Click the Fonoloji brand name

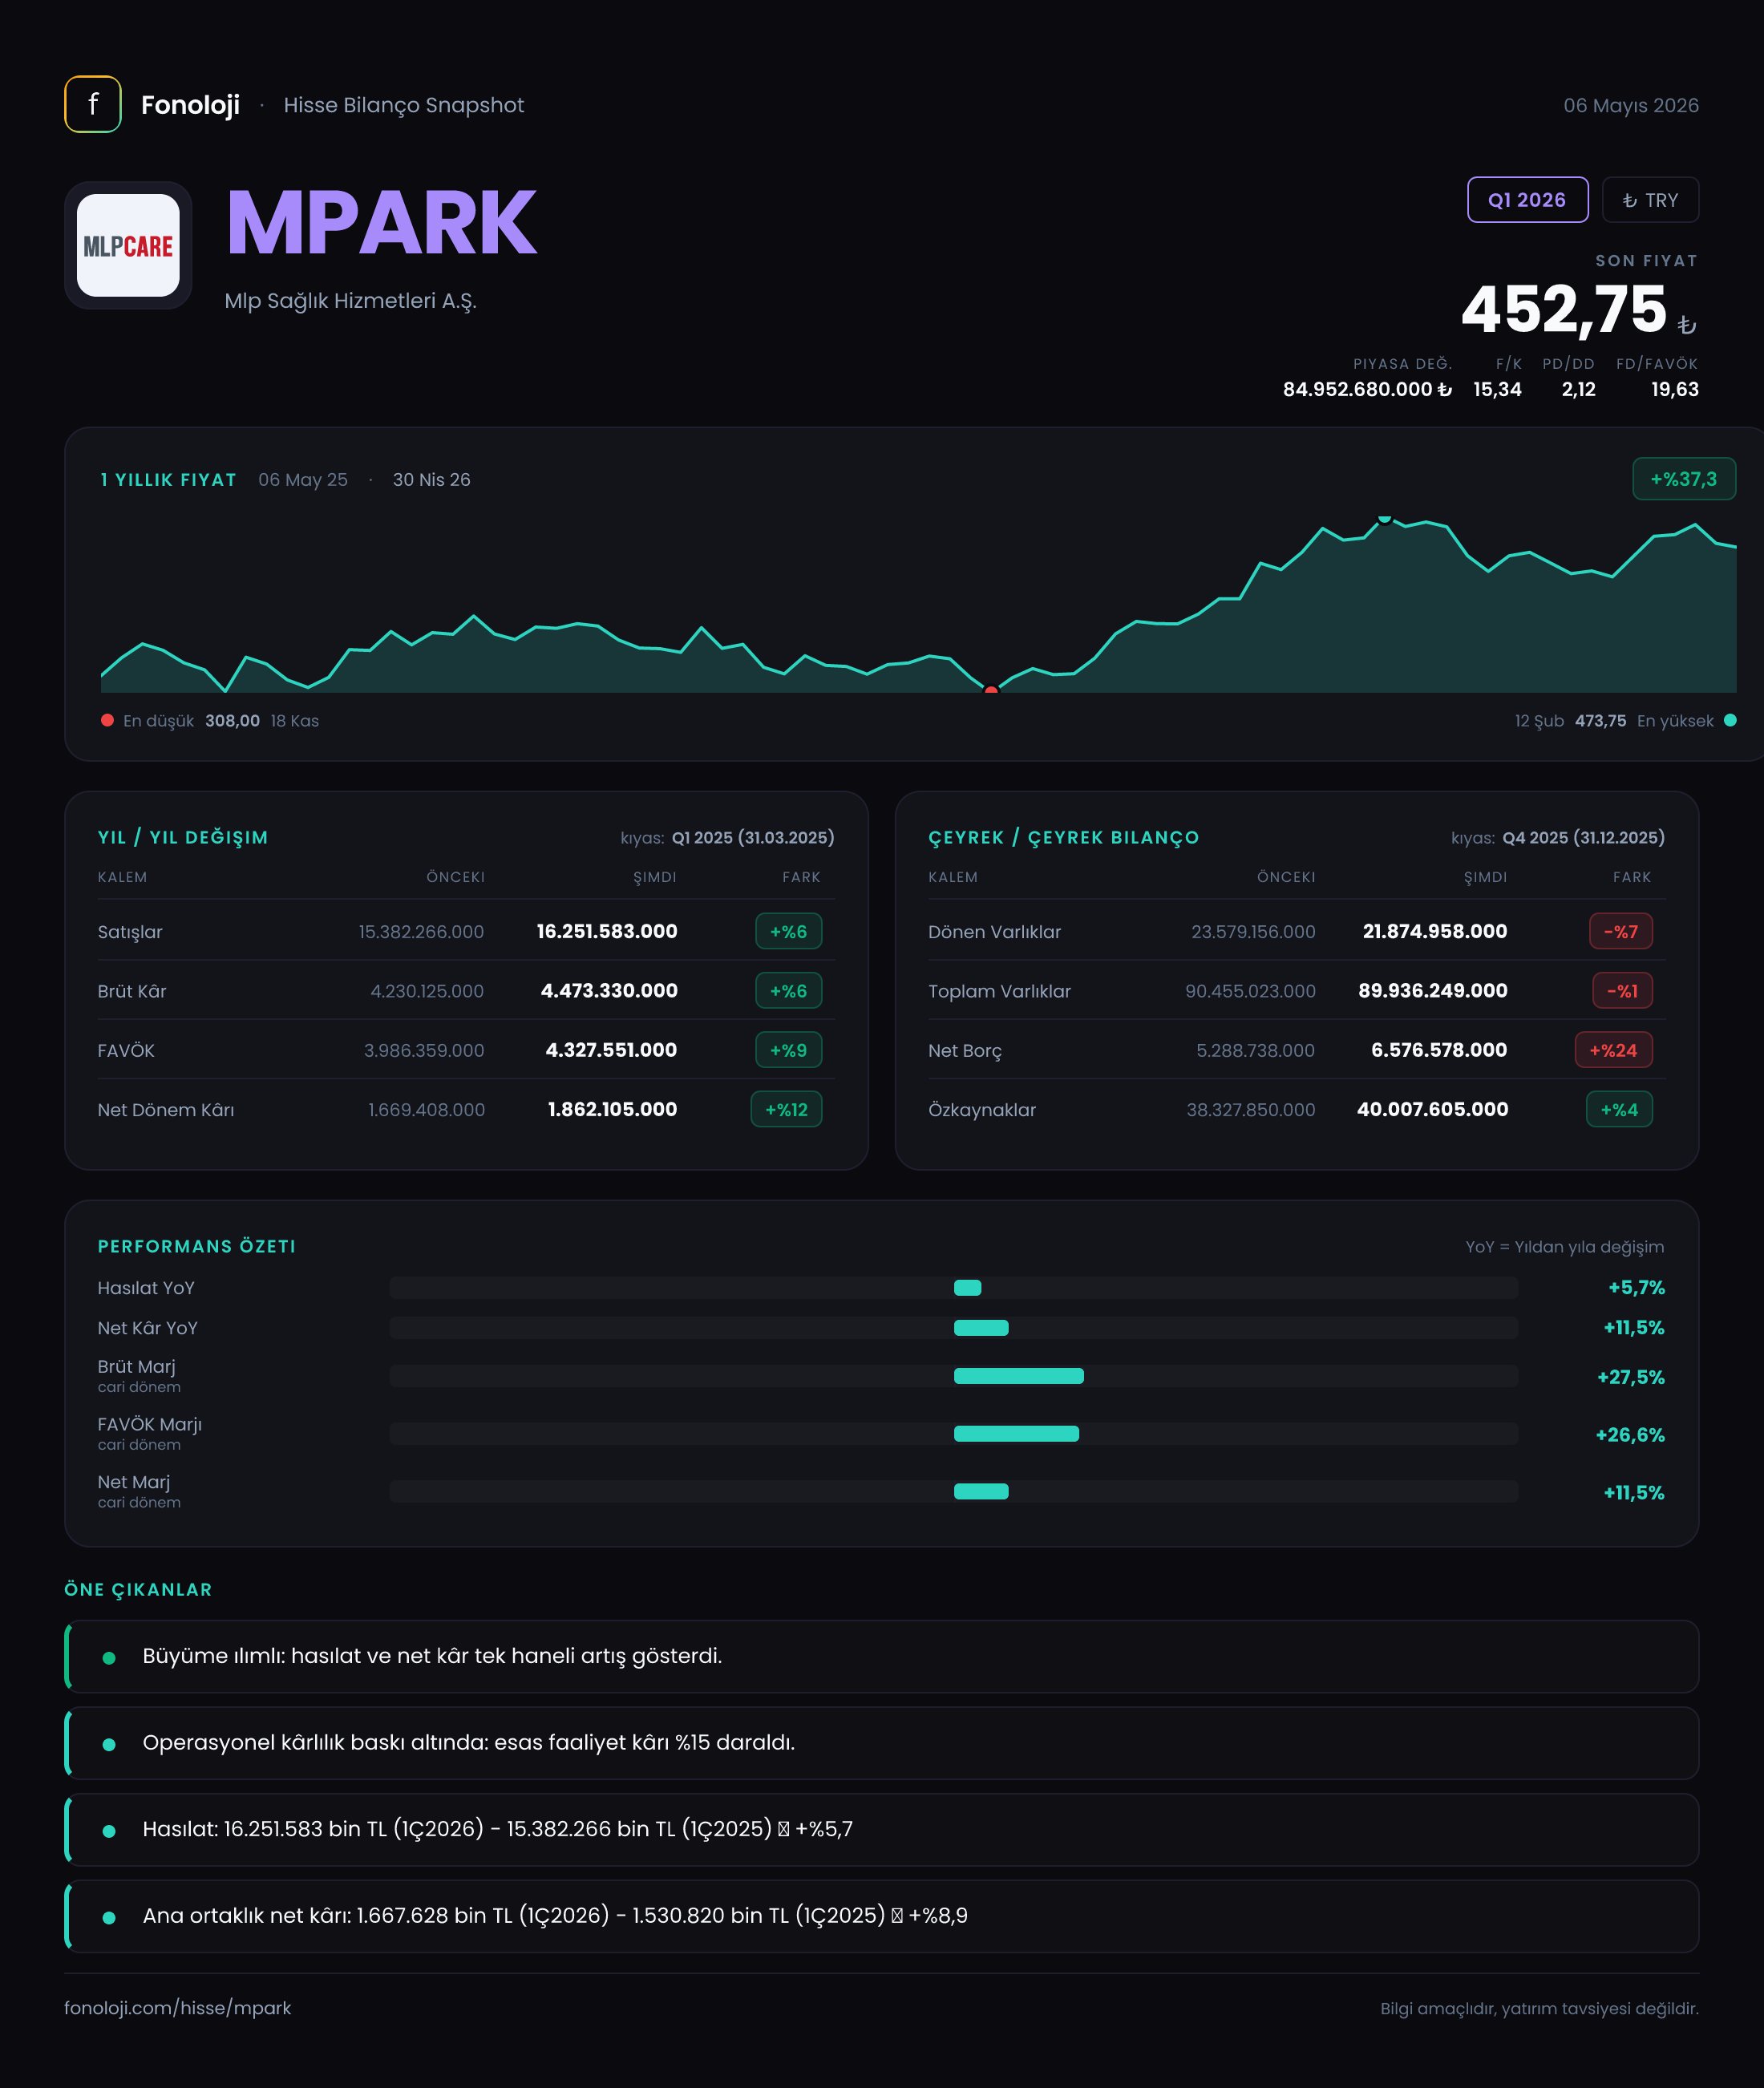[190, 105]
